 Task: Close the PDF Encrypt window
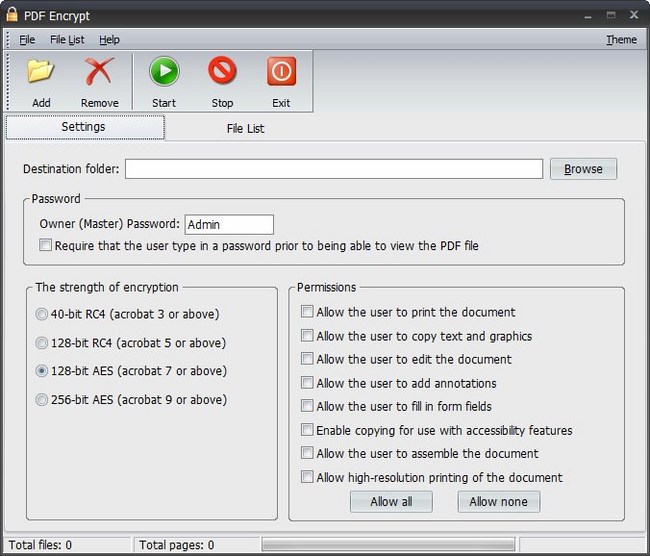(x=634, y=15)
